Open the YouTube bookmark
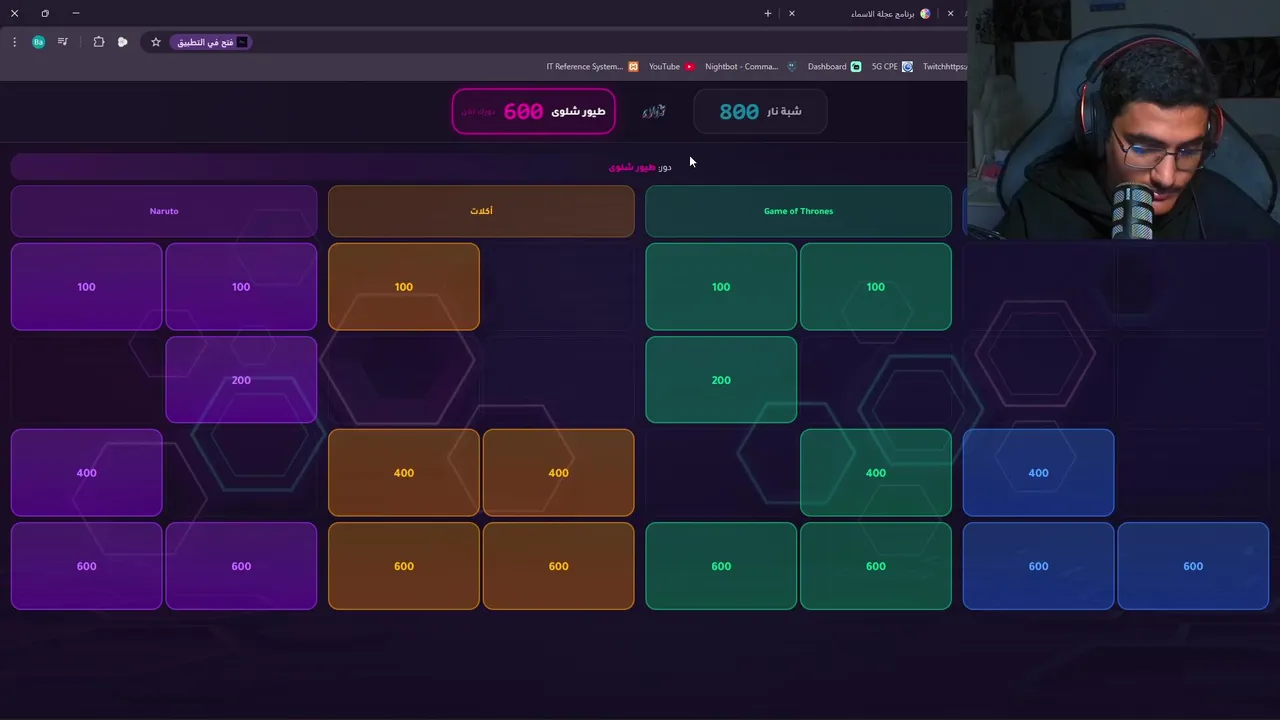 [671, 67]
